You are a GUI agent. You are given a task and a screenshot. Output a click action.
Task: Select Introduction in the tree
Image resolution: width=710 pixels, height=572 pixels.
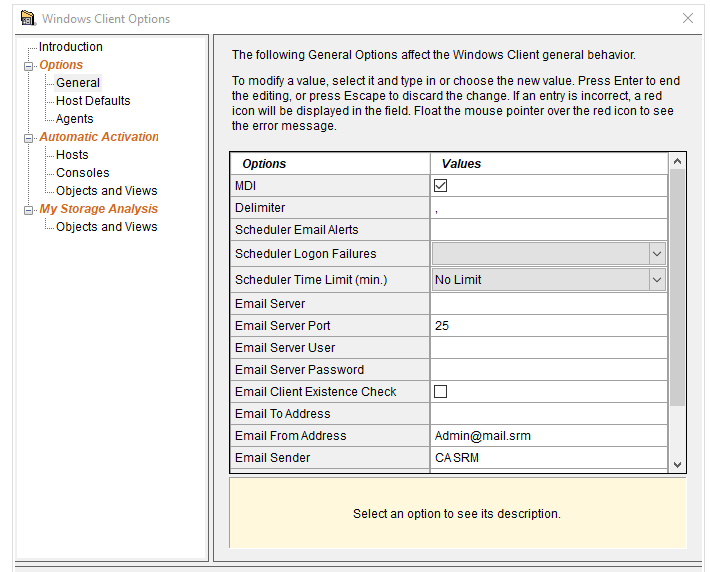(x=70, y=47)
